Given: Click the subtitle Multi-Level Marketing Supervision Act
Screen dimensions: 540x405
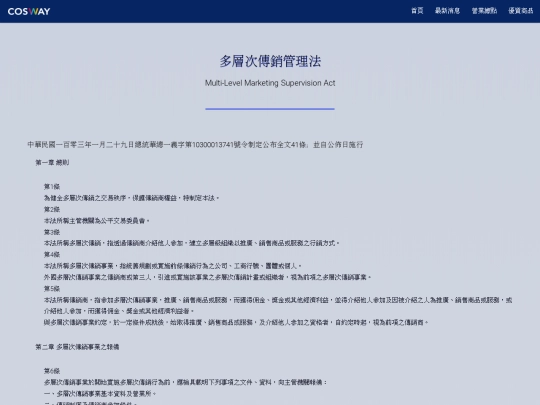Looking at the screenshot, I should (270, 83).
